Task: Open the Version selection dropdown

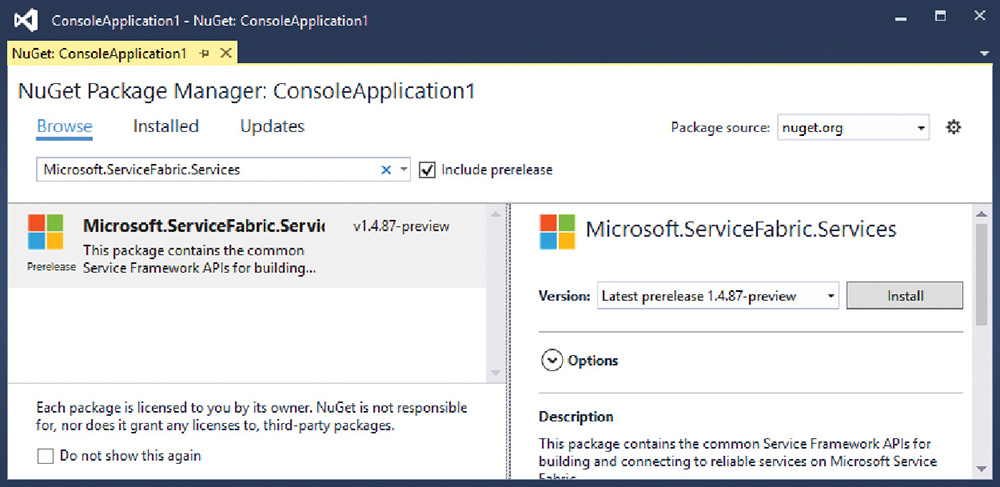Action: coord(717,296)
